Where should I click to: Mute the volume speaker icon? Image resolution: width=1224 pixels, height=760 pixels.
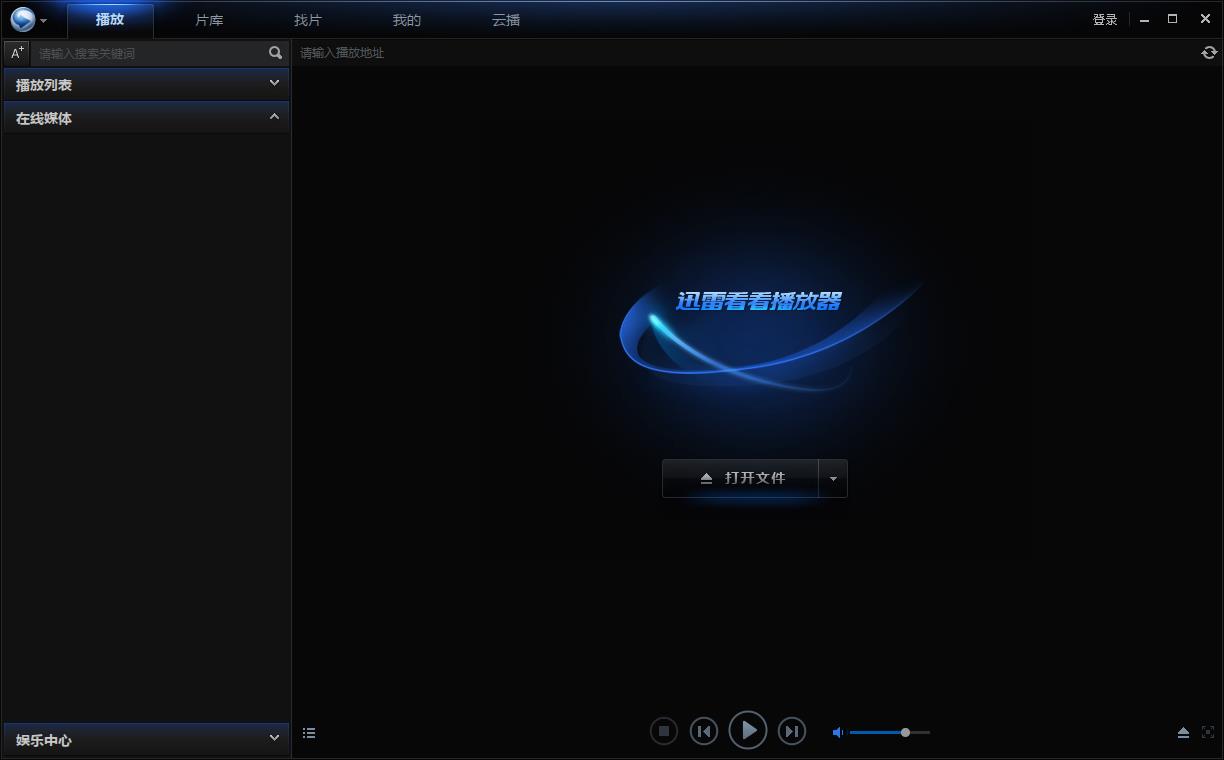coord(838,733)
